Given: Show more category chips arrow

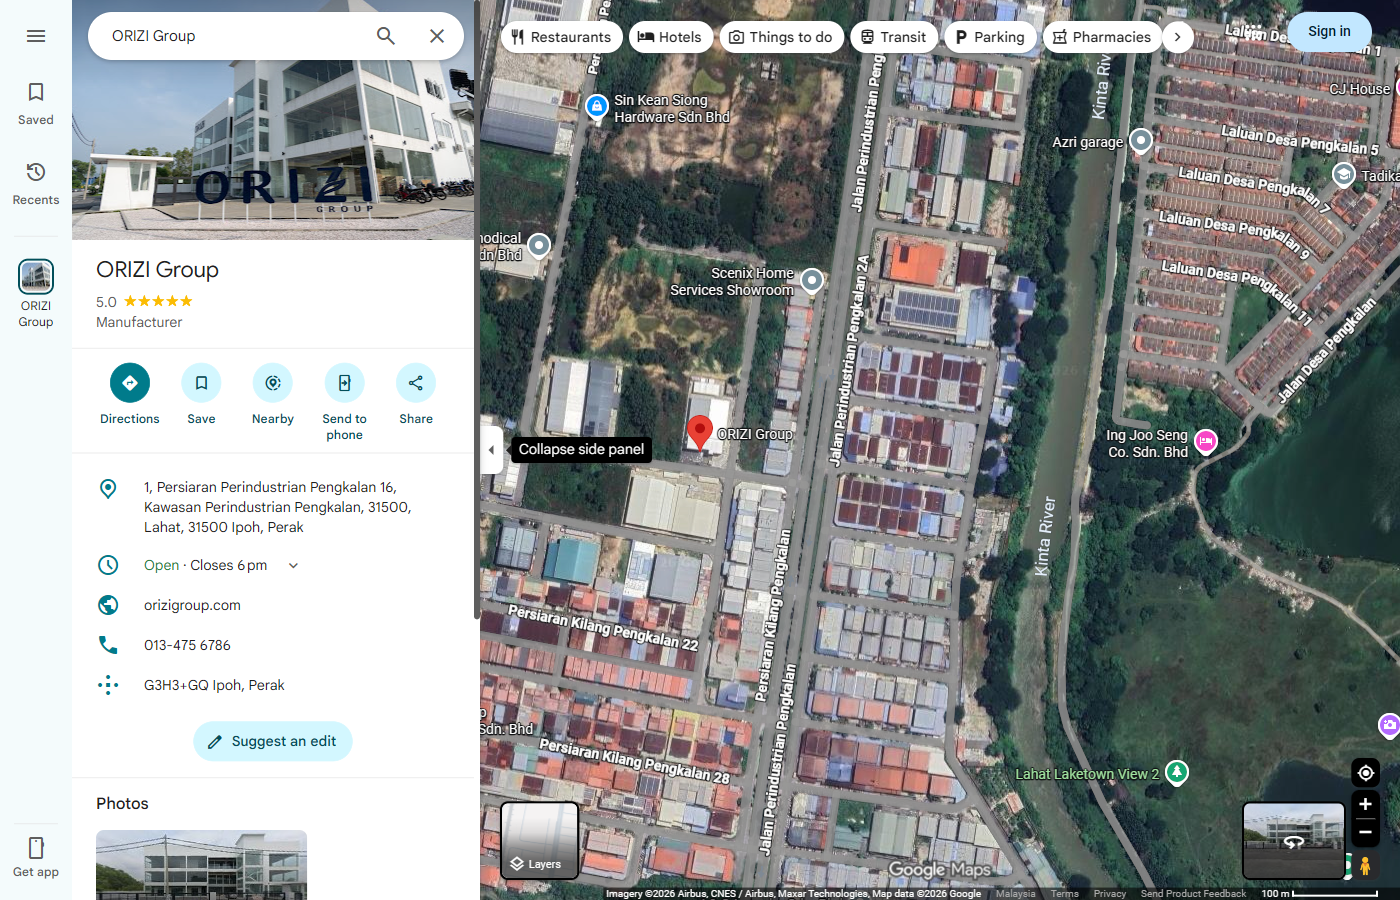Looking at the screenshot, I should click(1178, 37).
